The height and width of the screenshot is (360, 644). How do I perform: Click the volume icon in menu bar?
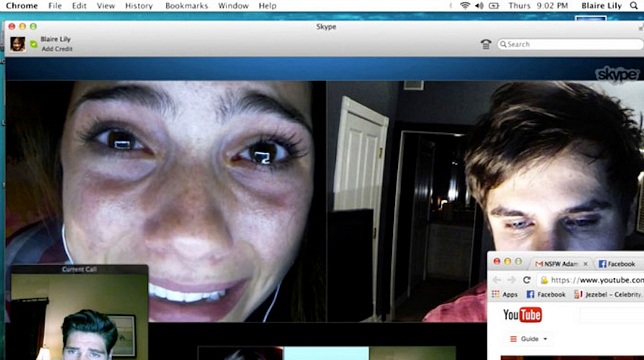click(x=479, y=6)
